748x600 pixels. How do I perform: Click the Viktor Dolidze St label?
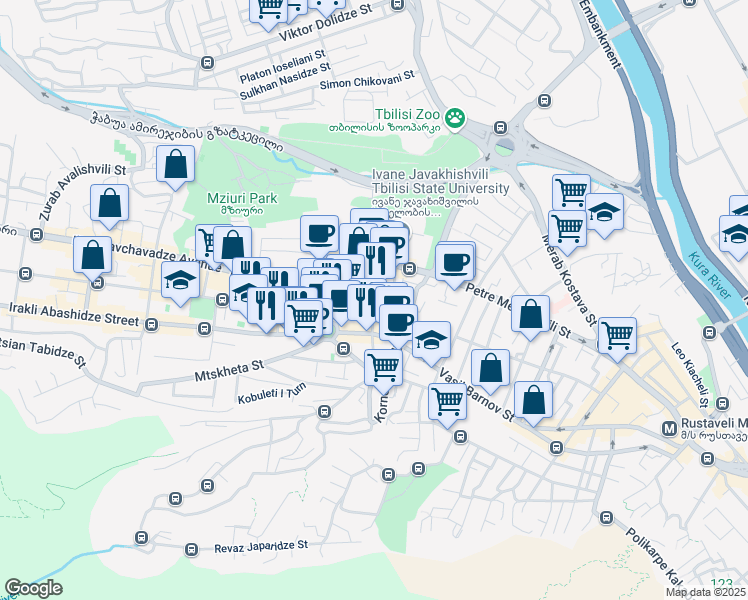(325, 23)
